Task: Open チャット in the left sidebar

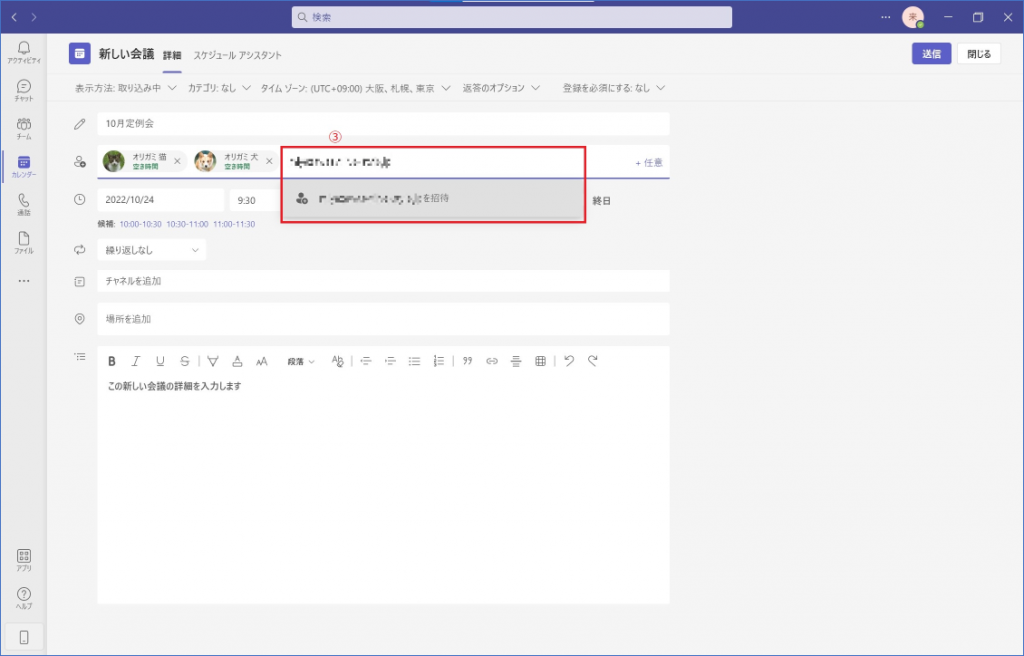Action: point(23,90)
